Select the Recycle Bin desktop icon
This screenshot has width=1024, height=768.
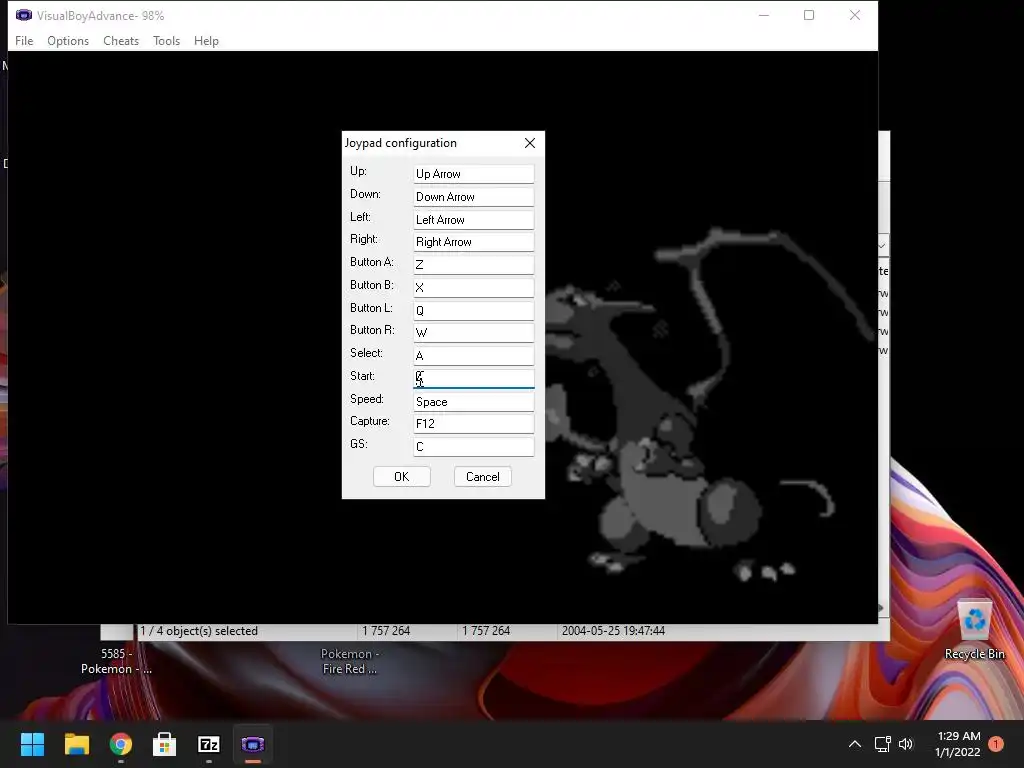[x=974, y=630]
